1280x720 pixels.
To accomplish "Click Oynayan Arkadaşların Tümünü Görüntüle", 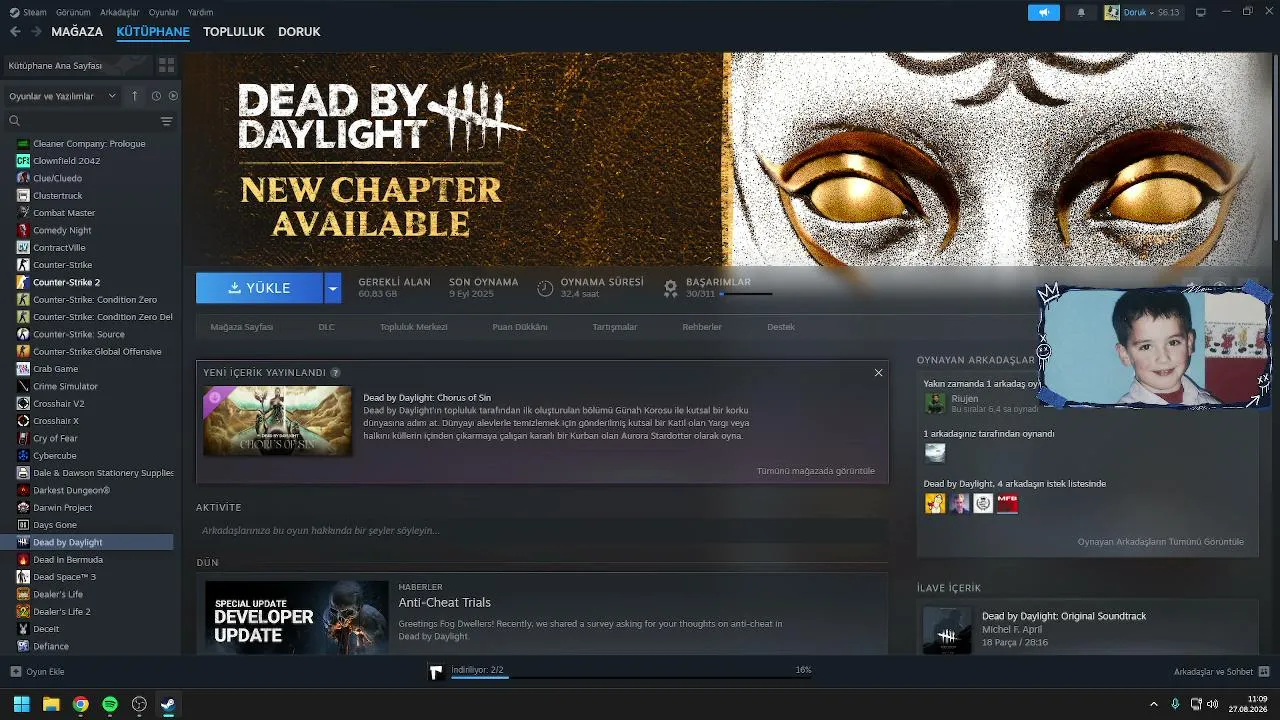I will pyautogui.click(x=1161, y=542).
